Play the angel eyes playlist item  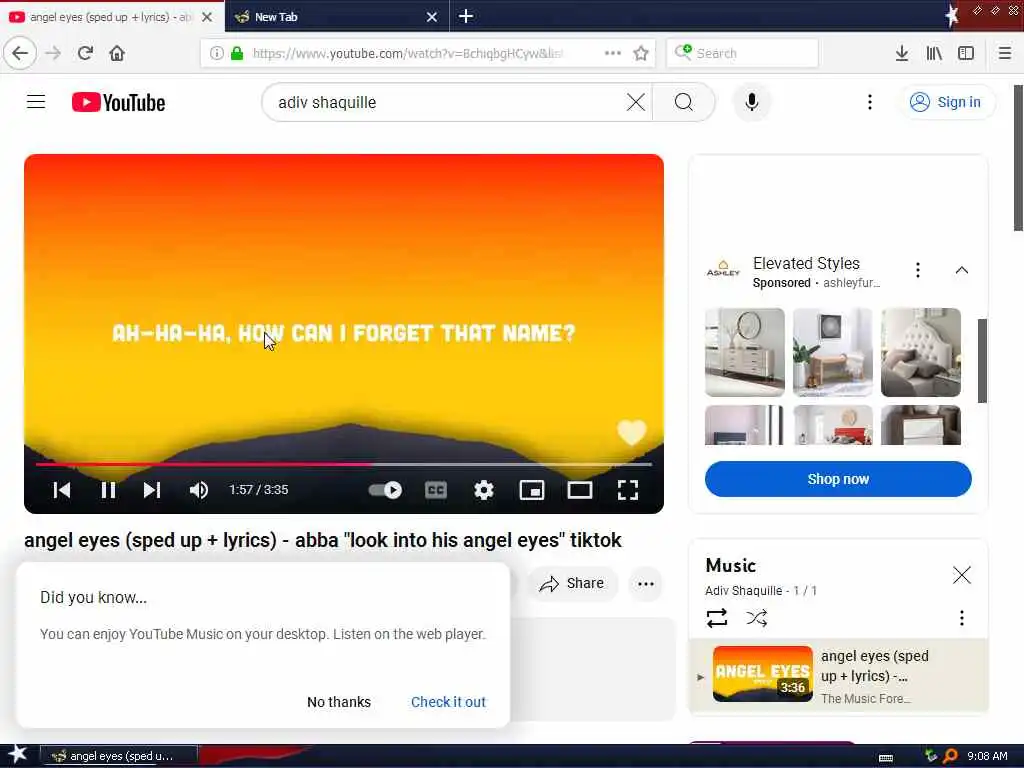(839, 675)
